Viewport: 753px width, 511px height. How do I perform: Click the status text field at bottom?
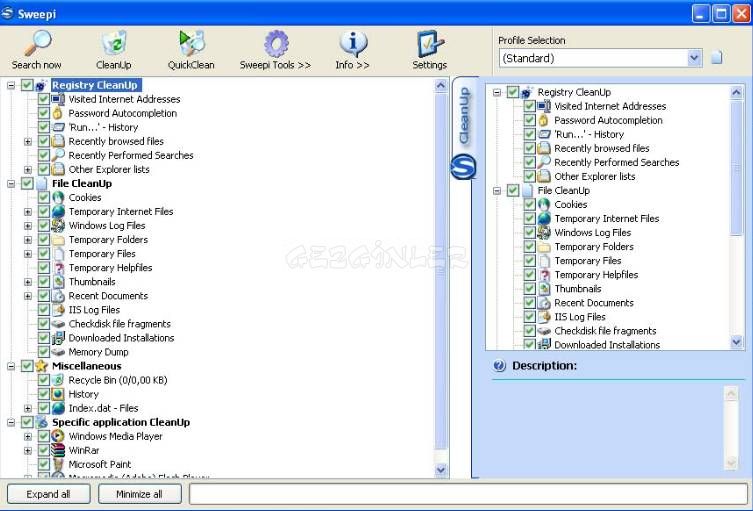[x=469, y=494]
